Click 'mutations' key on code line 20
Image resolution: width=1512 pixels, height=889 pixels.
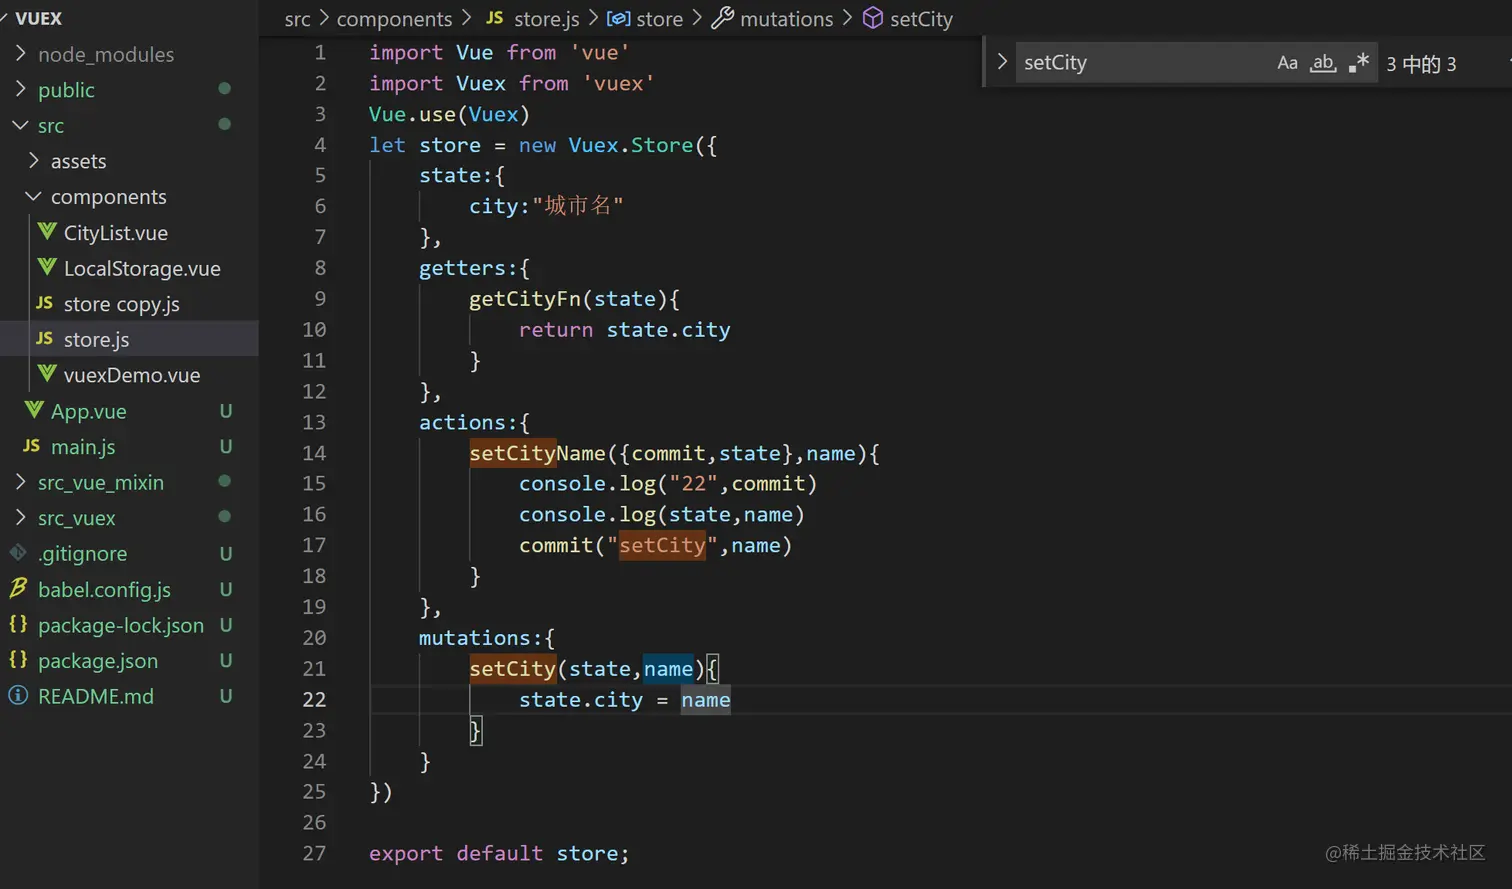(475, 638)
